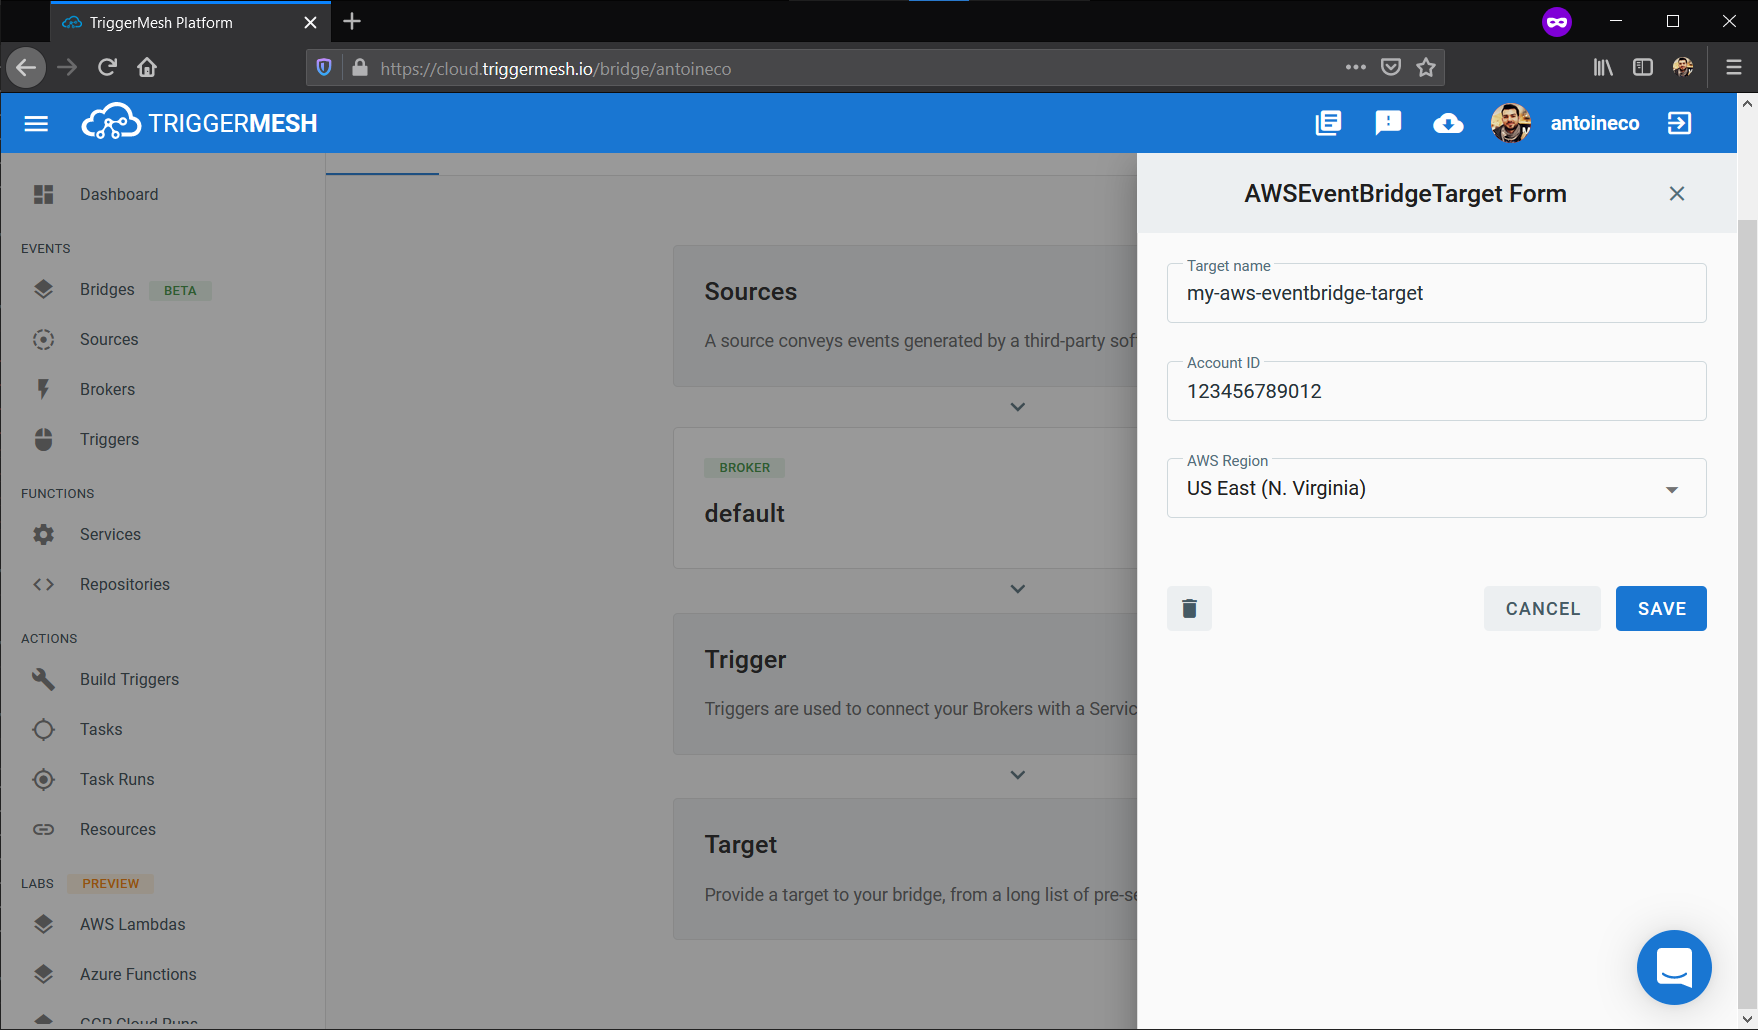The height and width of the screenshot is (1030, 1758).
Task: Select the default broker card
Action: pyautogui.click(x=905, y=498)
